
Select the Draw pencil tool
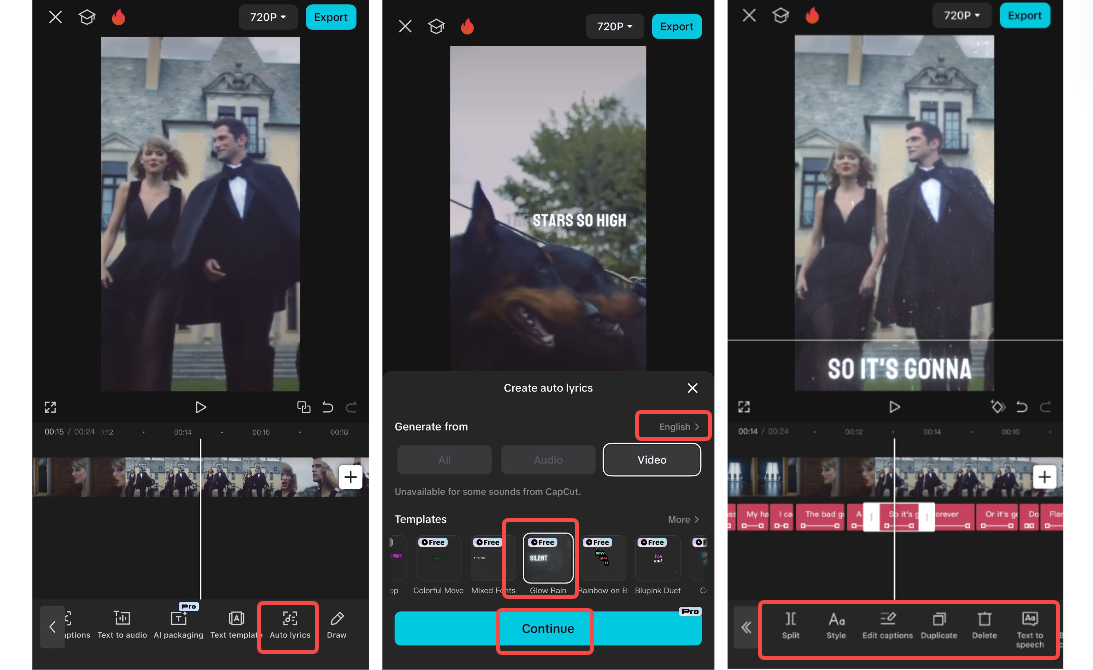tap(337, 625)
